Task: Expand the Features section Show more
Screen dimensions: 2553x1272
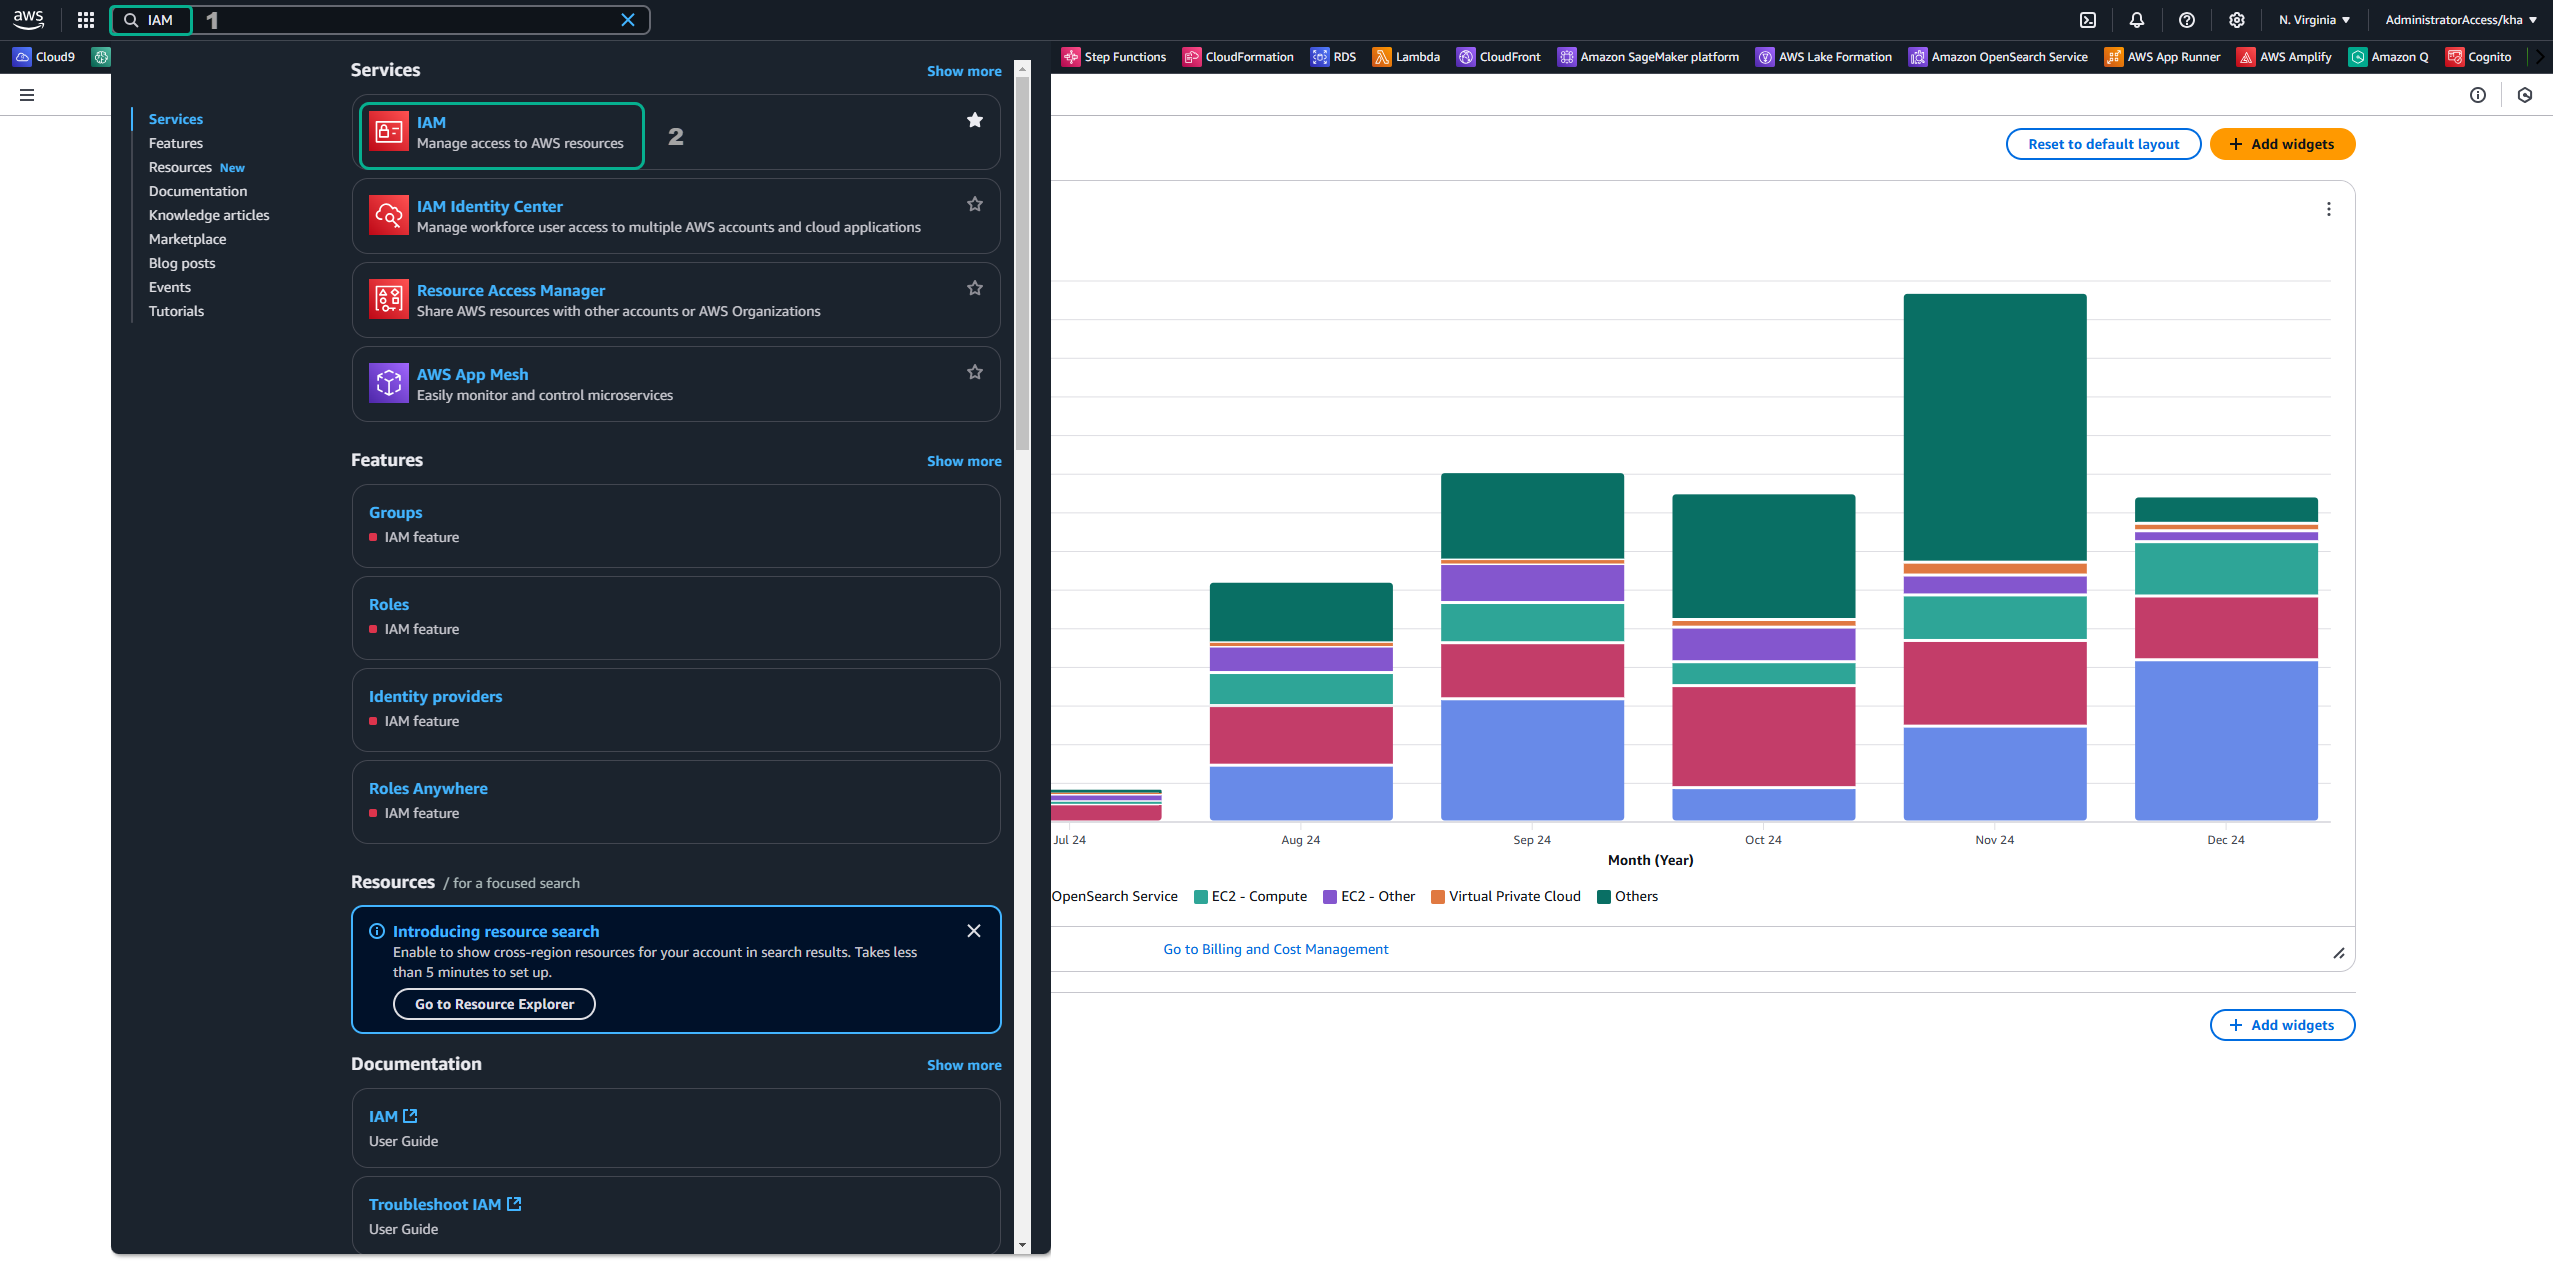Action: (x=962, y=459)
